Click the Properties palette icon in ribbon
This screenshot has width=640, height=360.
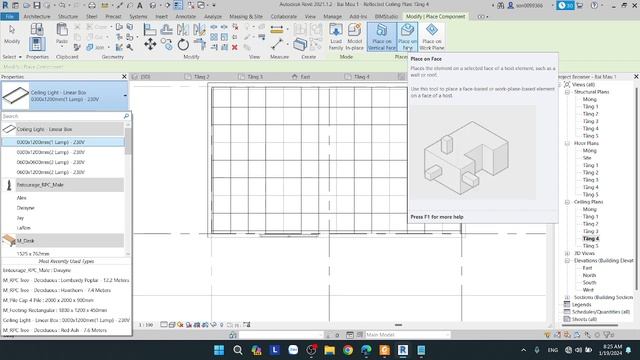coord(36,44)
